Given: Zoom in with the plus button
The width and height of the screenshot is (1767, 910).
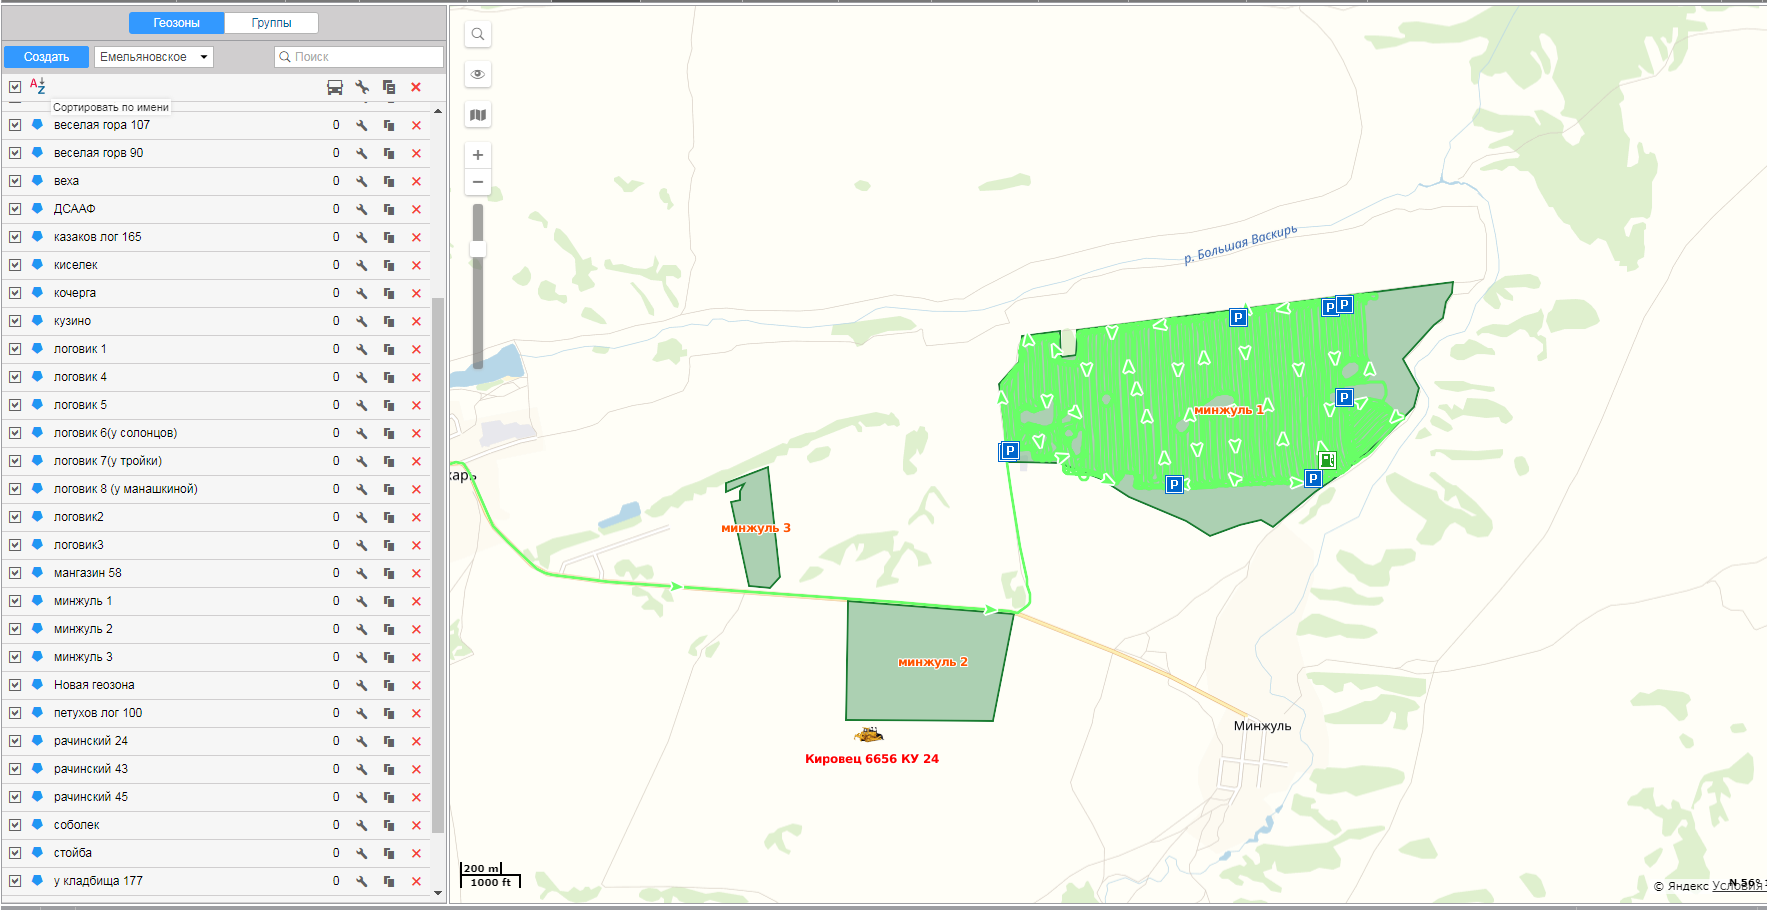Looking at the screenshot, I should [x=478, y=155].
